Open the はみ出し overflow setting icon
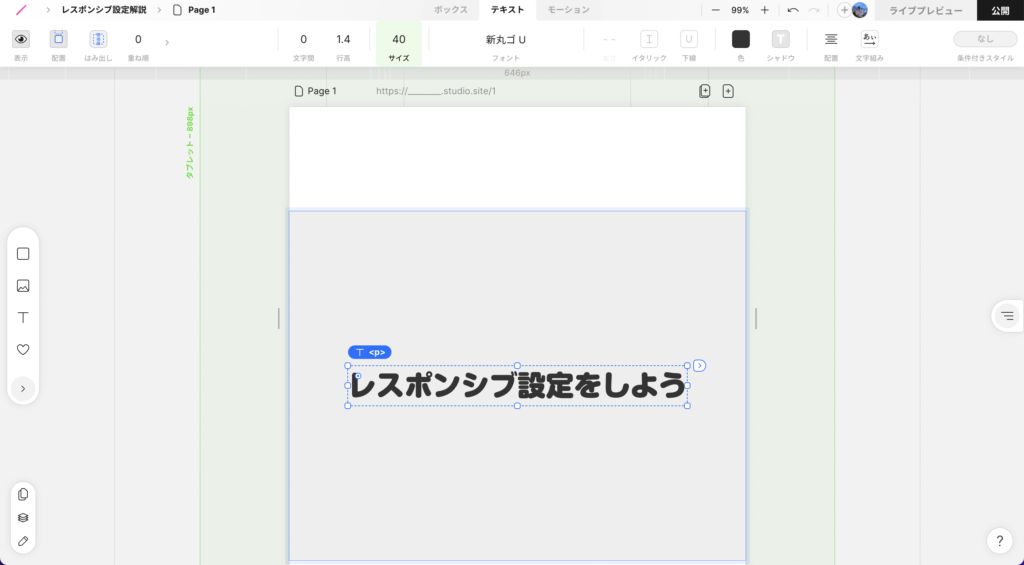Image resolution: width=1024 pixels, height=565 pixels. pos(98,39)
